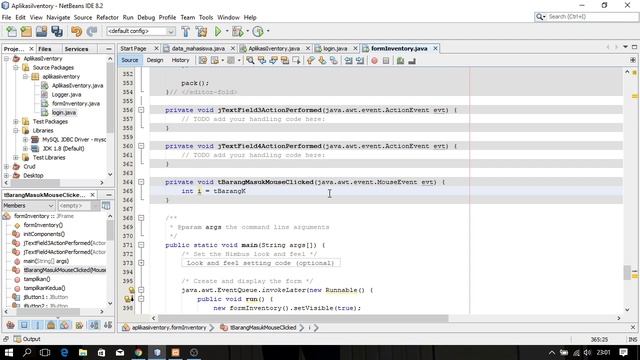Open the Navigate menu
The image size is (640, 360).
point(58,18)
